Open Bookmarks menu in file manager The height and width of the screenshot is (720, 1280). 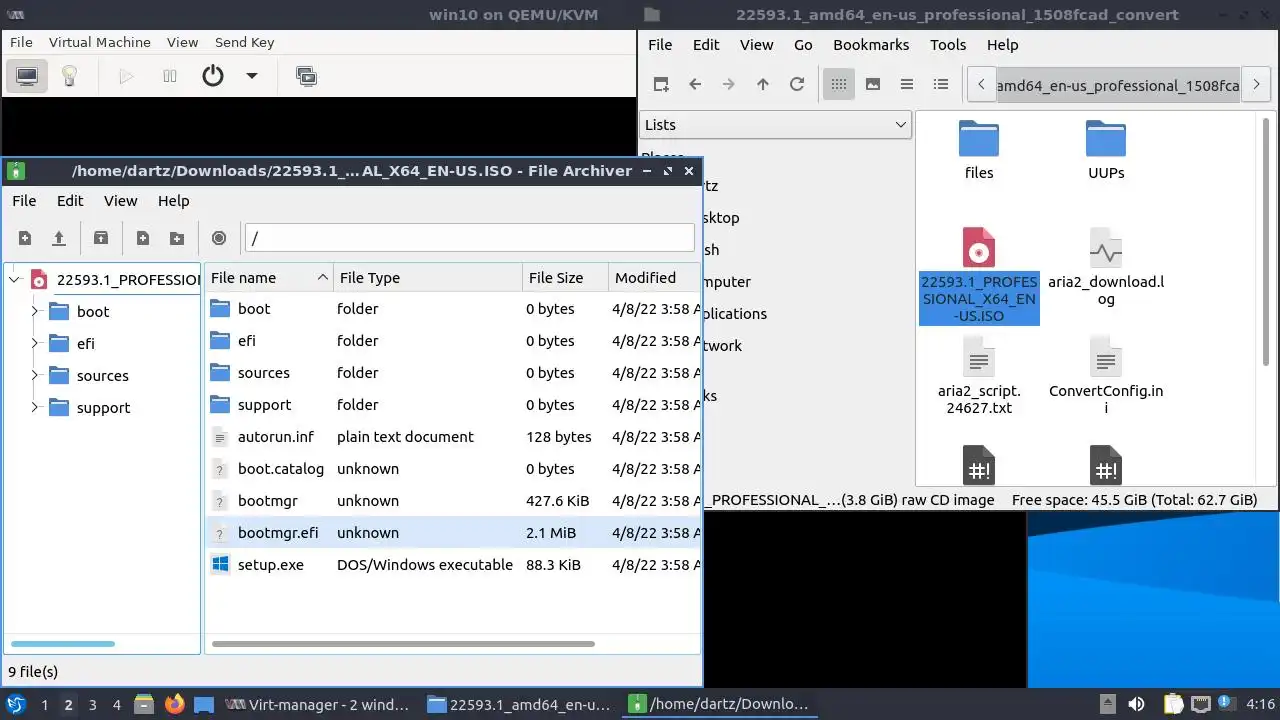[871, 44]
